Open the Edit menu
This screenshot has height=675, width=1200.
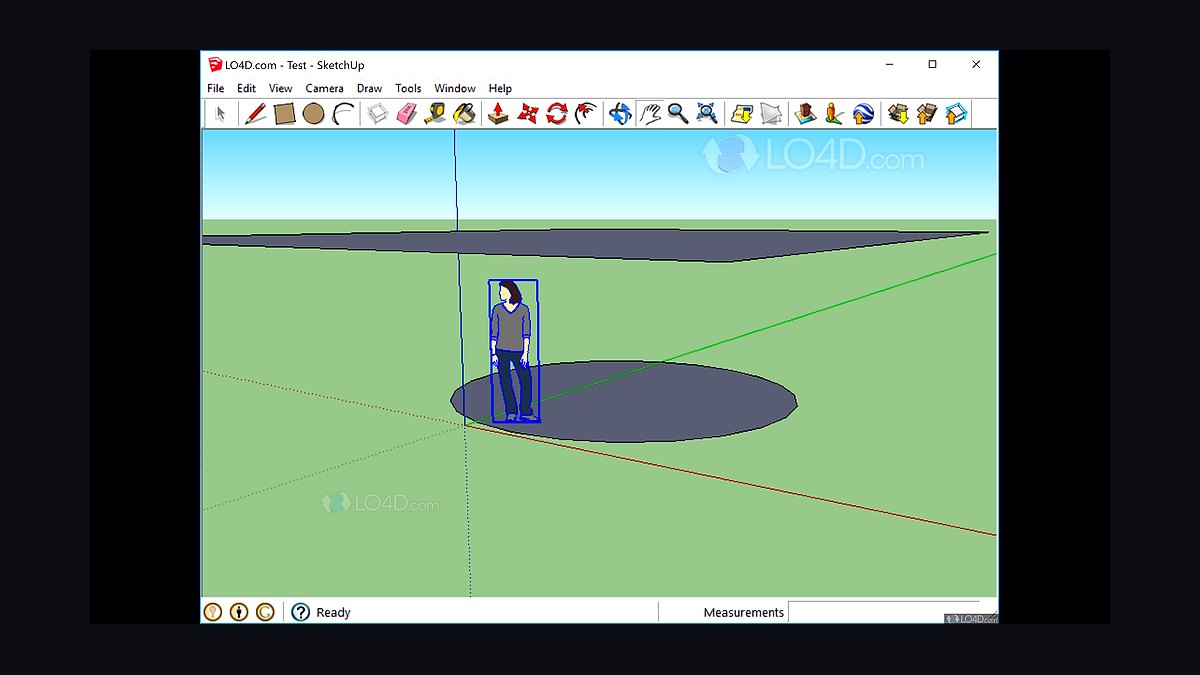pos(246,88)
